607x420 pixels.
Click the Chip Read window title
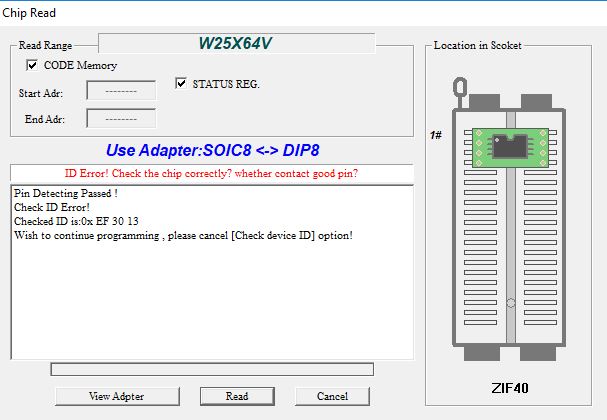click(x=29, y=13)
